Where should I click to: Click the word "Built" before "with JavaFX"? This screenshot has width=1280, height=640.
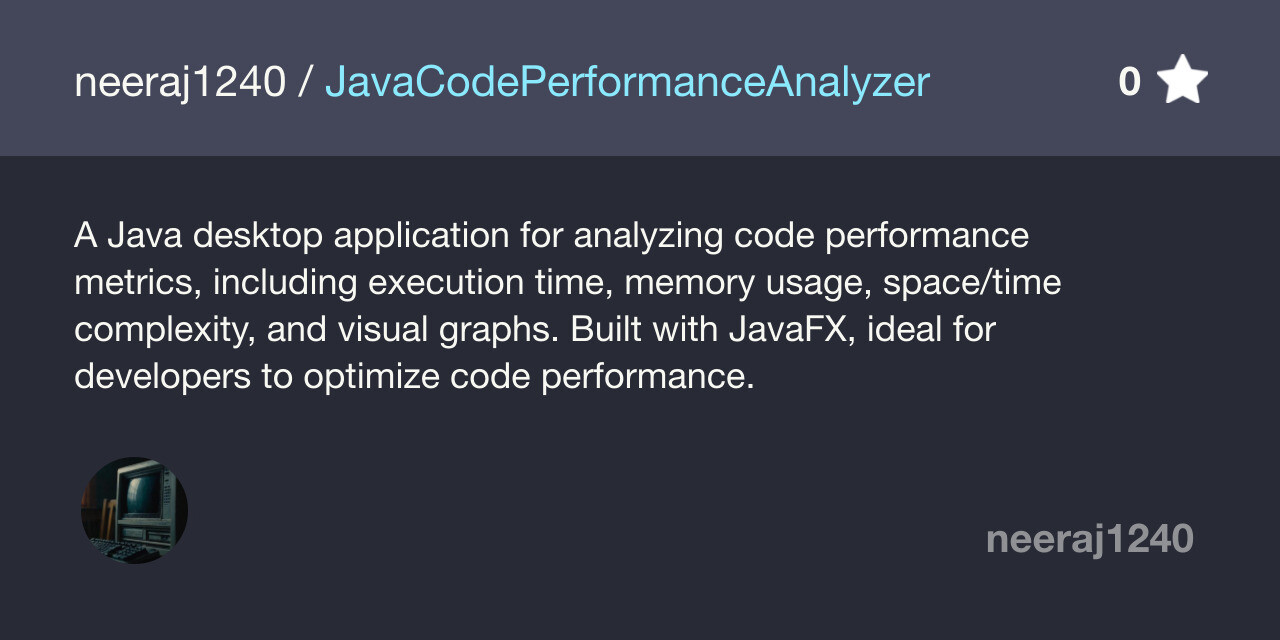pyautogui.click(x=598, y=330)
